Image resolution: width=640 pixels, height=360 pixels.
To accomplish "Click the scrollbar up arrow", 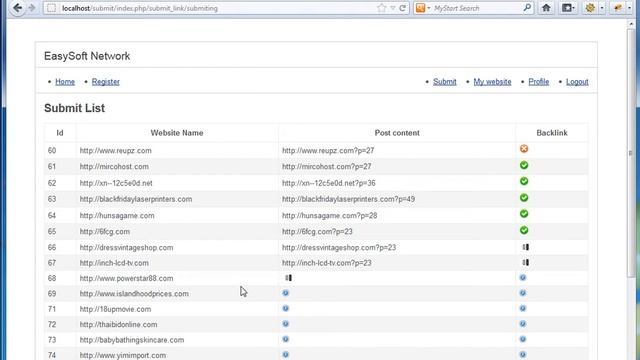I will pos(631,24).
